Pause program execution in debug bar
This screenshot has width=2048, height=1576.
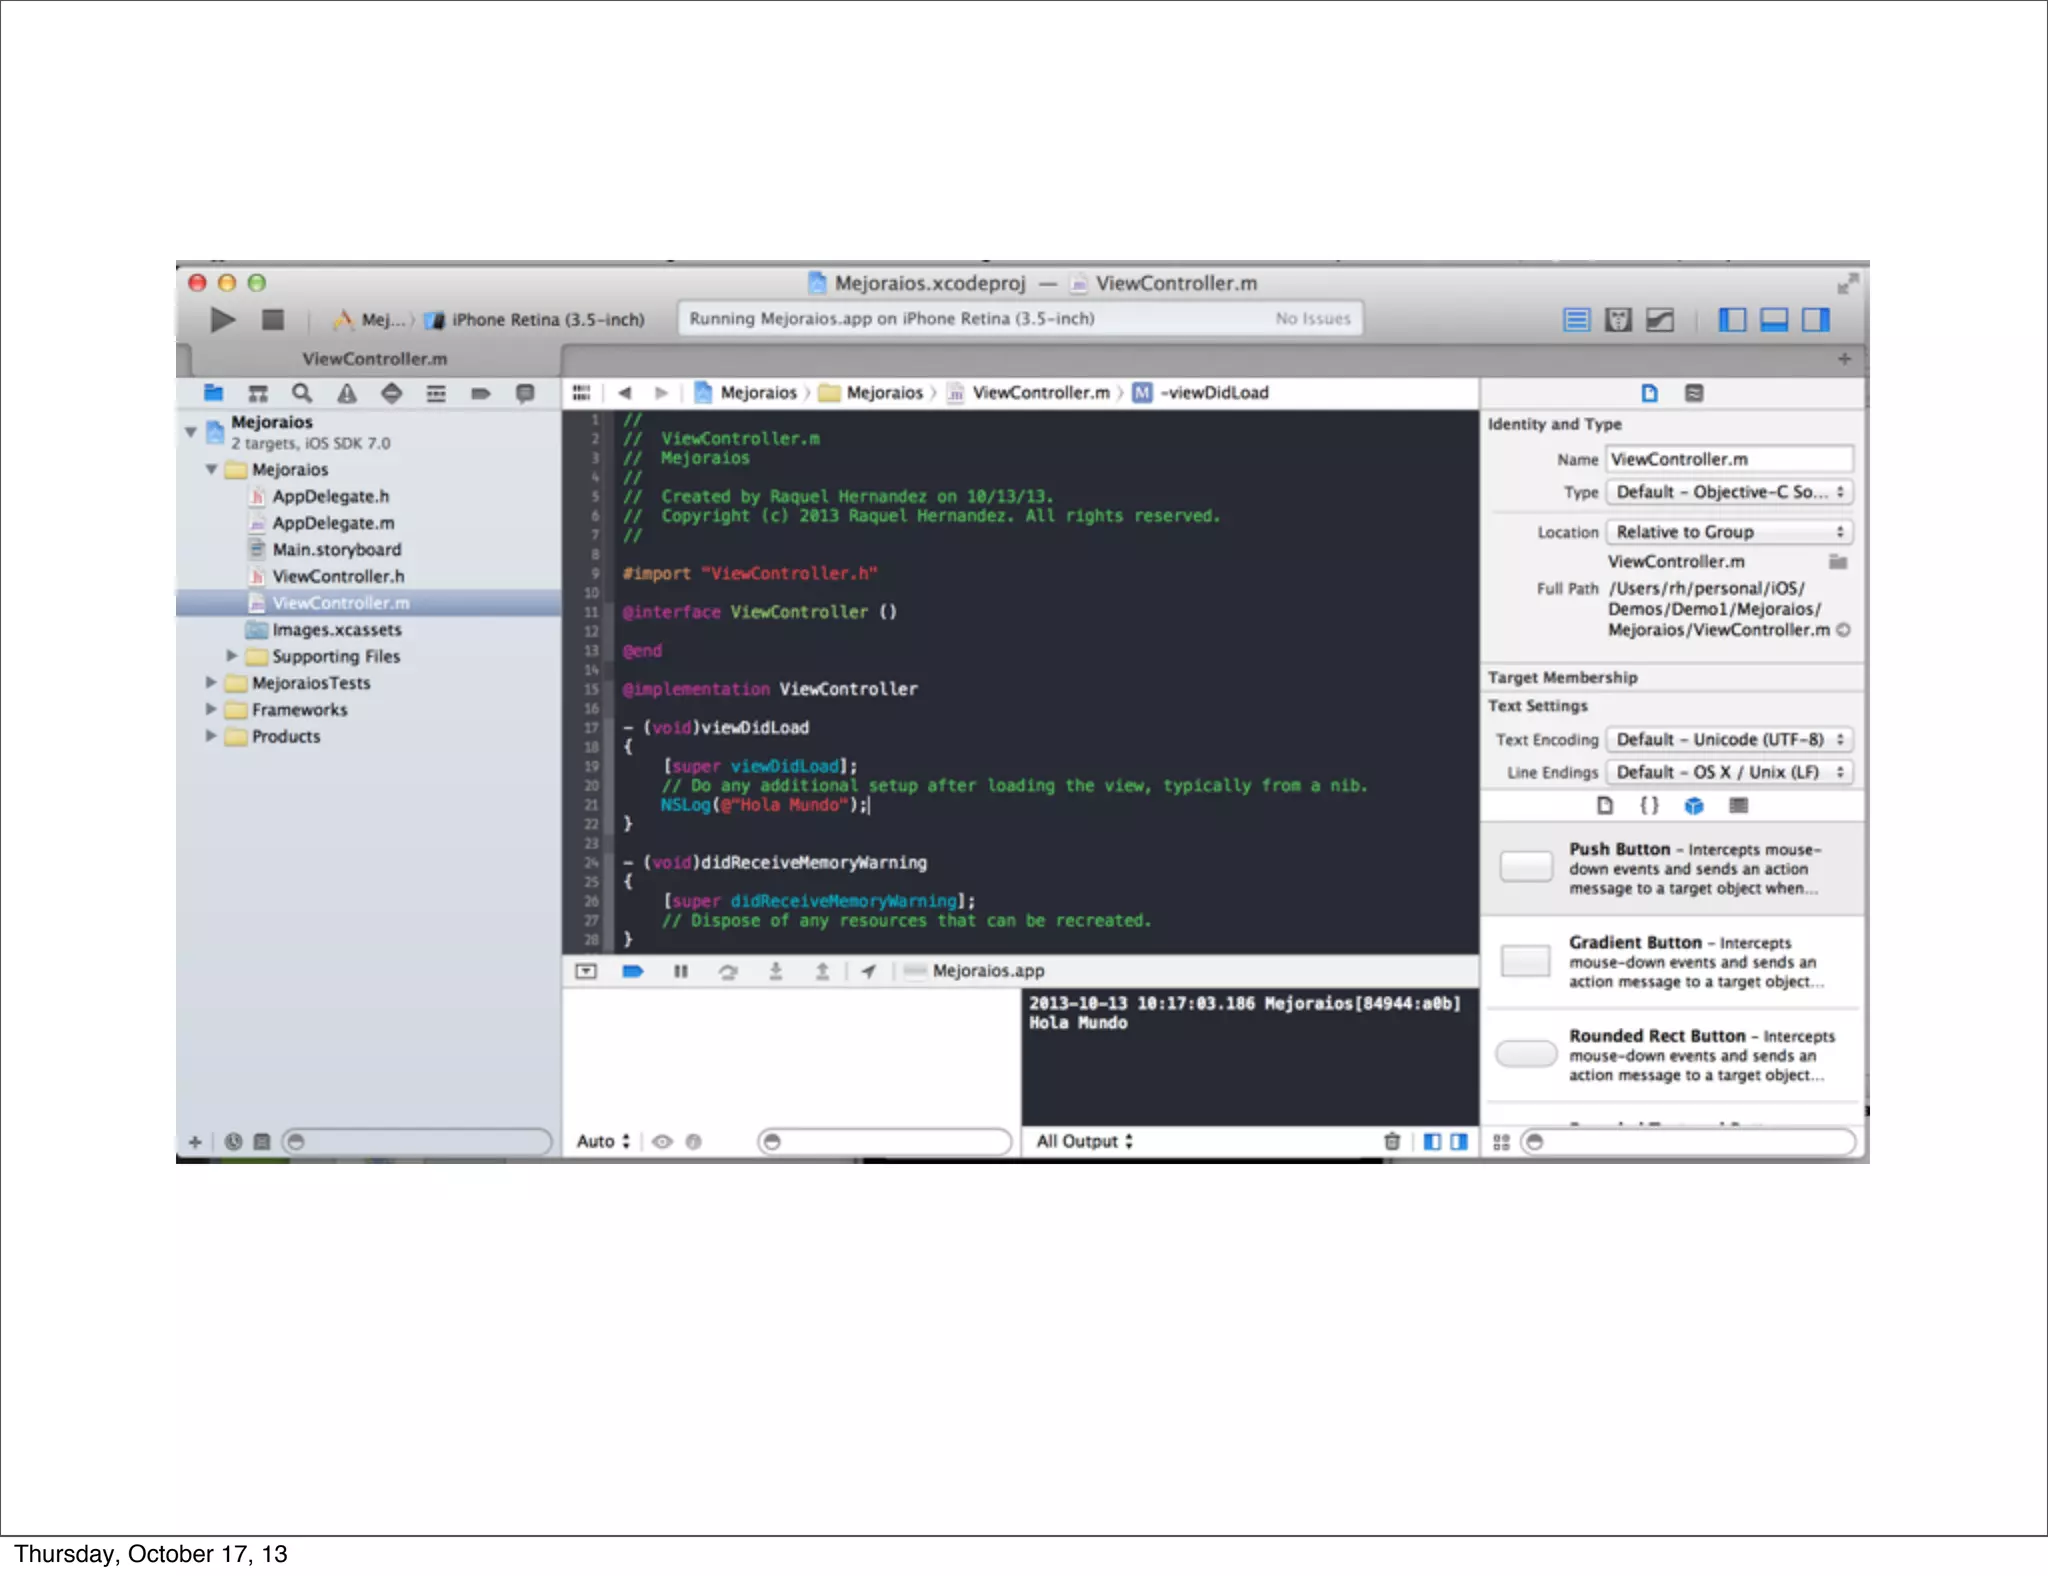point(681,971)
